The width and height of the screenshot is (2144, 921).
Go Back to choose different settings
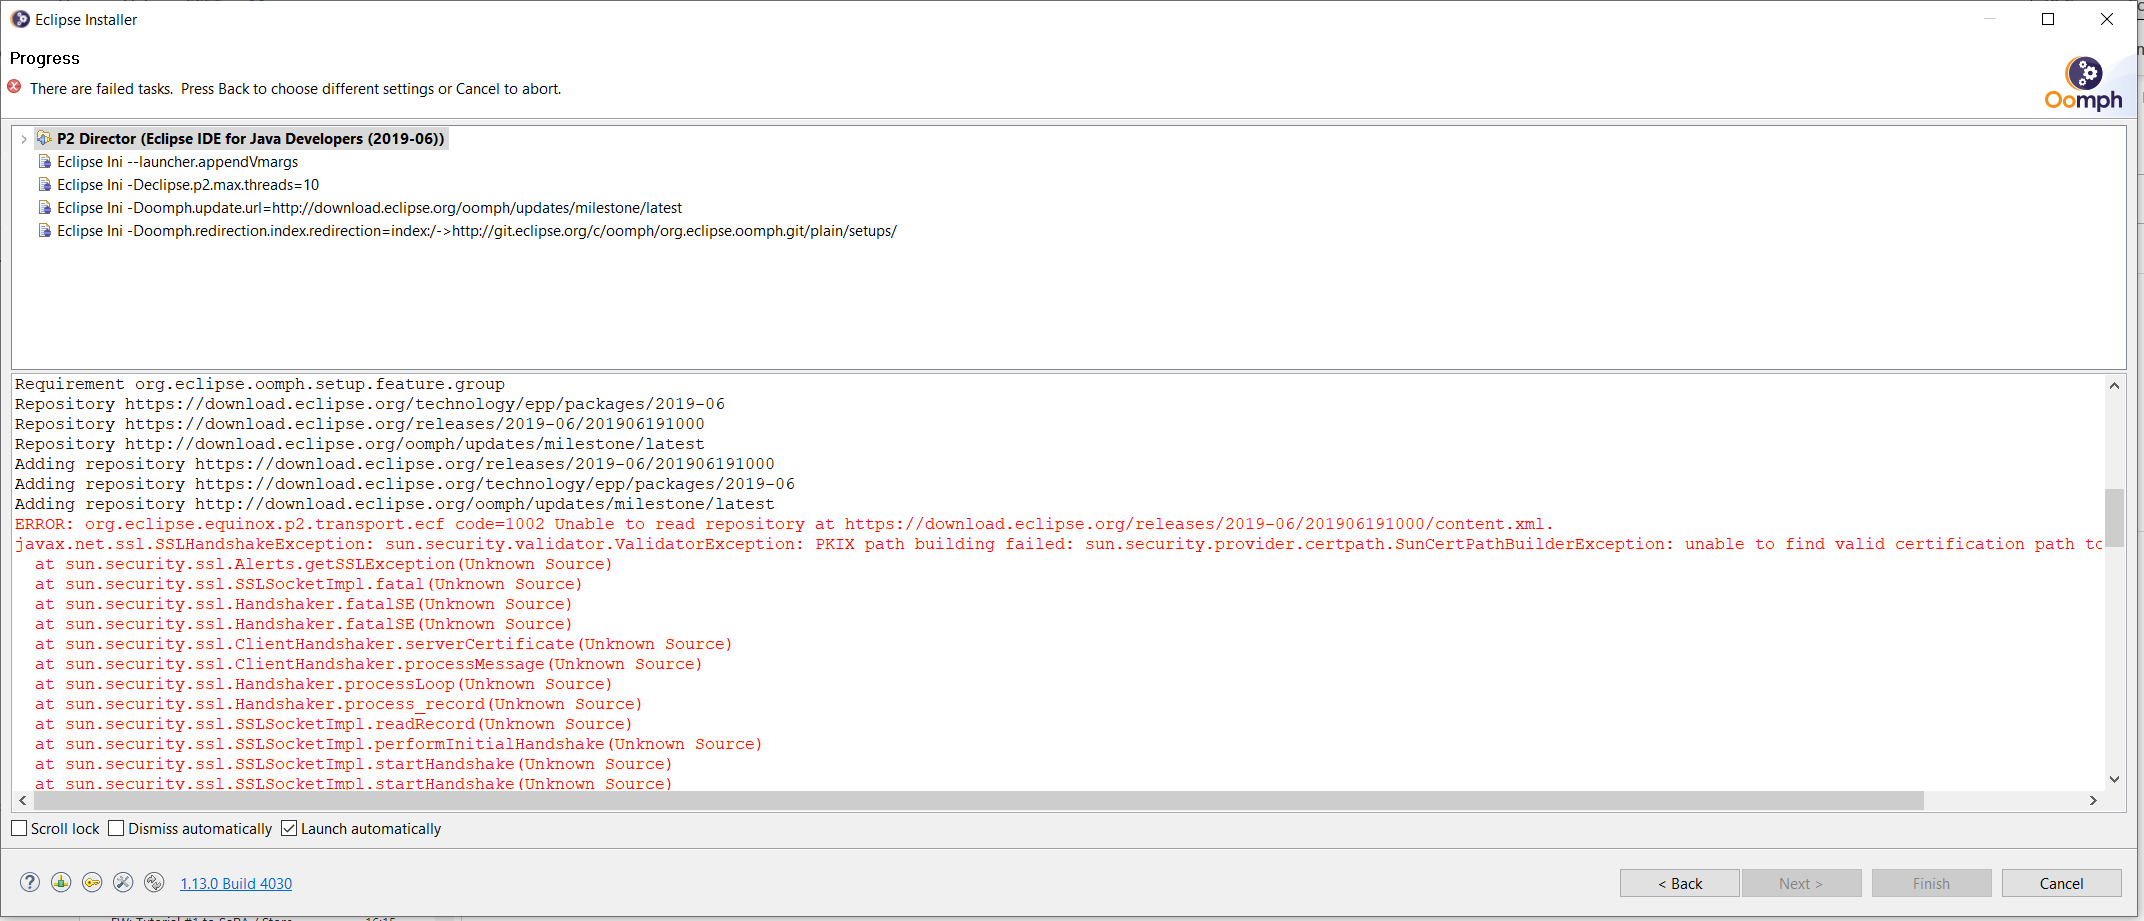coord(1680,883)
